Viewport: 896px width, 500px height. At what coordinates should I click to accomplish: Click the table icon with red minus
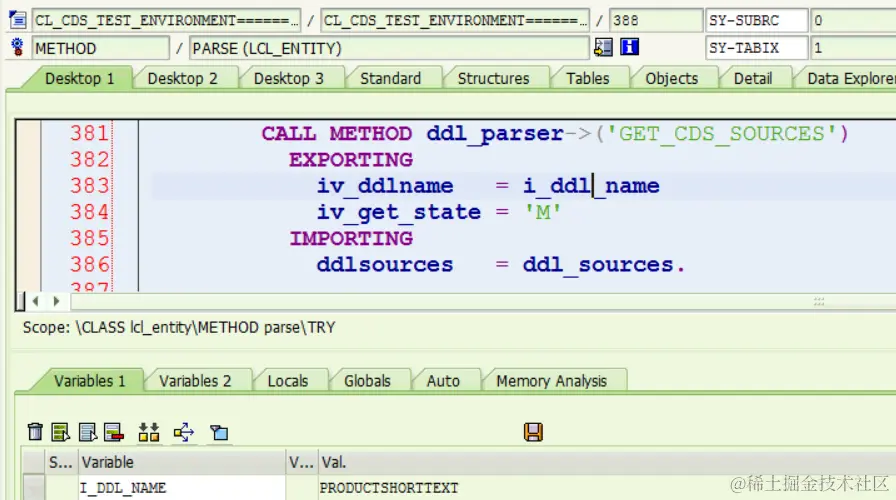(113, 432)
